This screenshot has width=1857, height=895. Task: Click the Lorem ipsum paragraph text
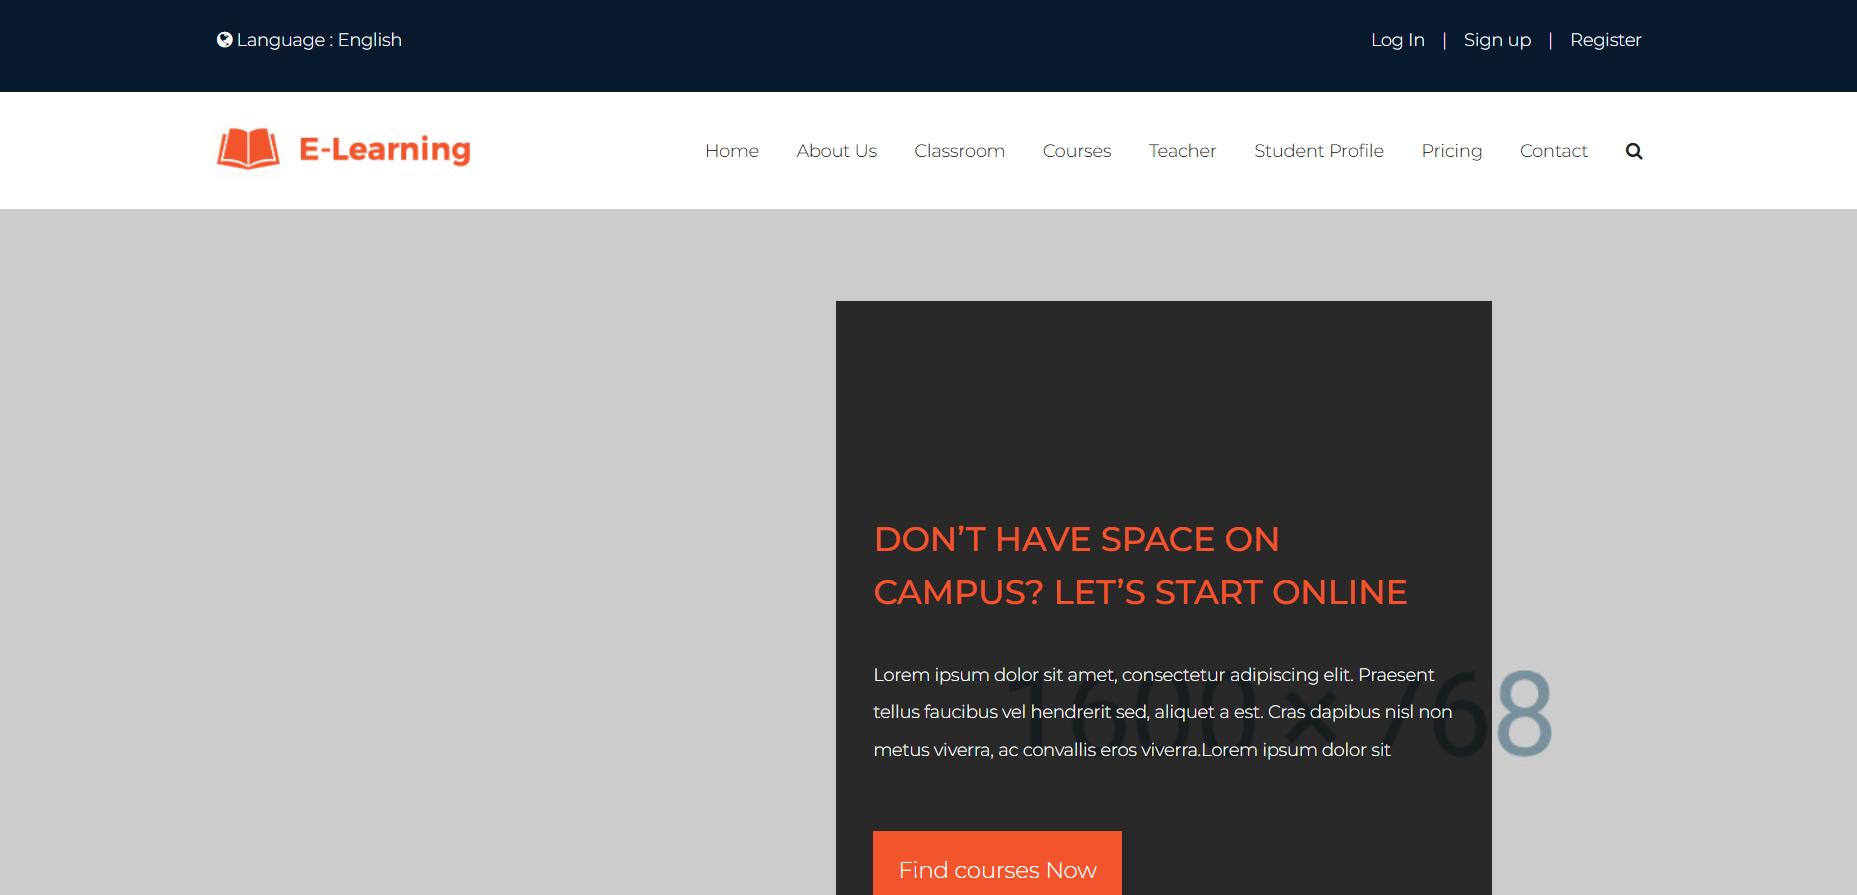pyautogui.click(x=1163, y=712)
